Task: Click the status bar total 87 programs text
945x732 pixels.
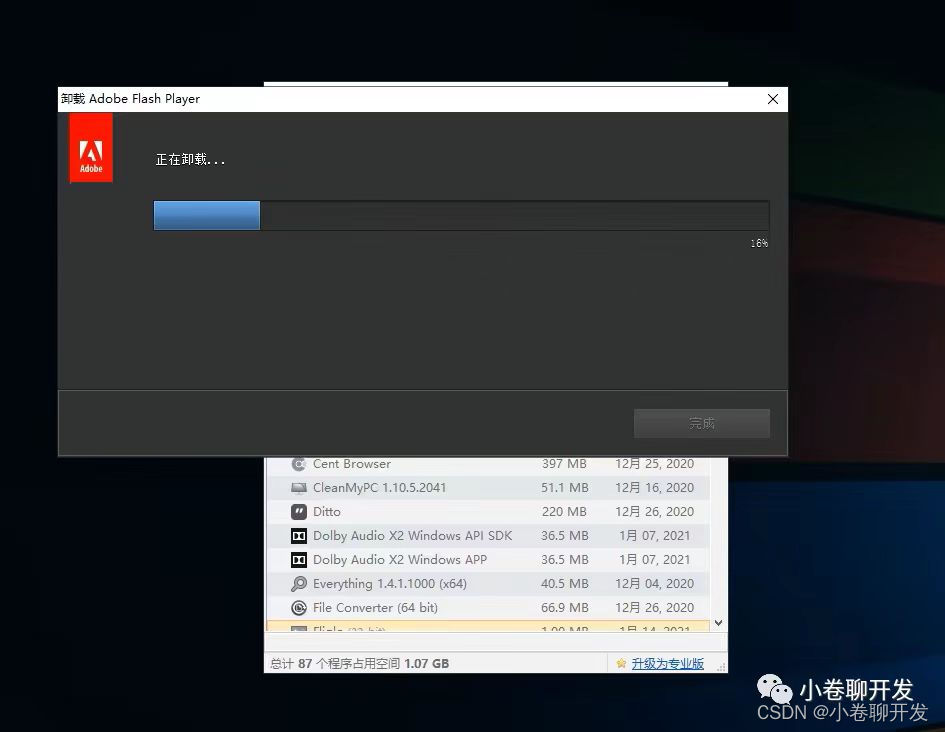Action: pyautogui.click(x=359, y=664)
